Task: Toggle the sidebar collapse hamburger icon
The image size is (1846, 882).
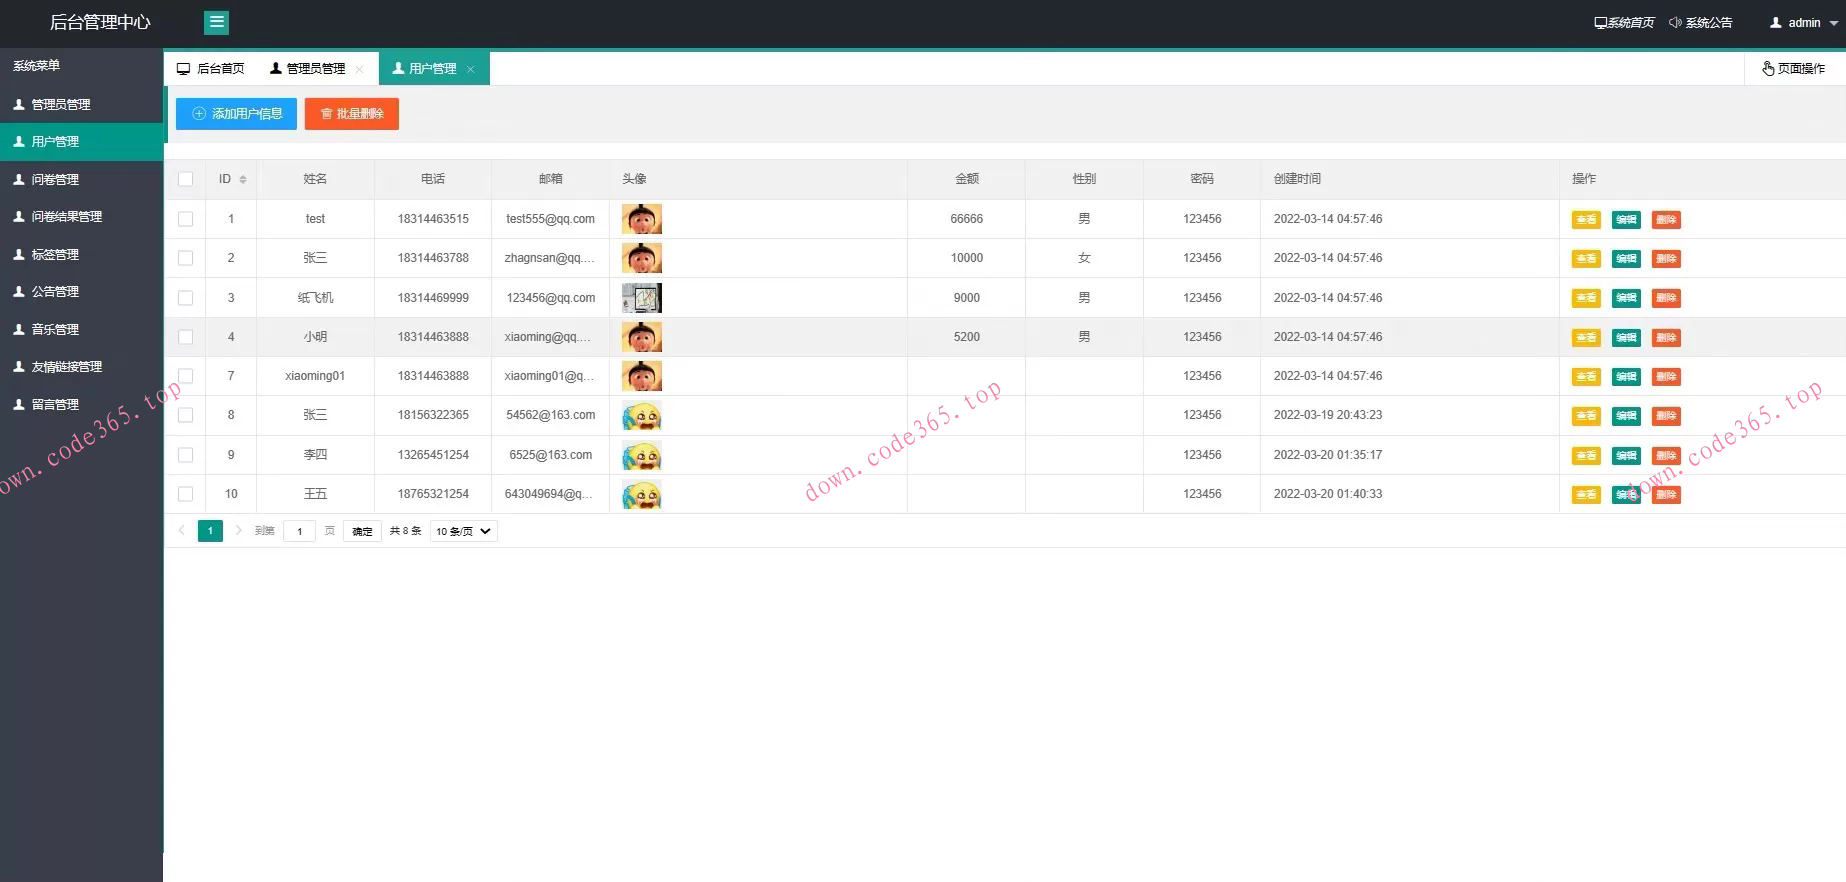Action: click(216, 22)
